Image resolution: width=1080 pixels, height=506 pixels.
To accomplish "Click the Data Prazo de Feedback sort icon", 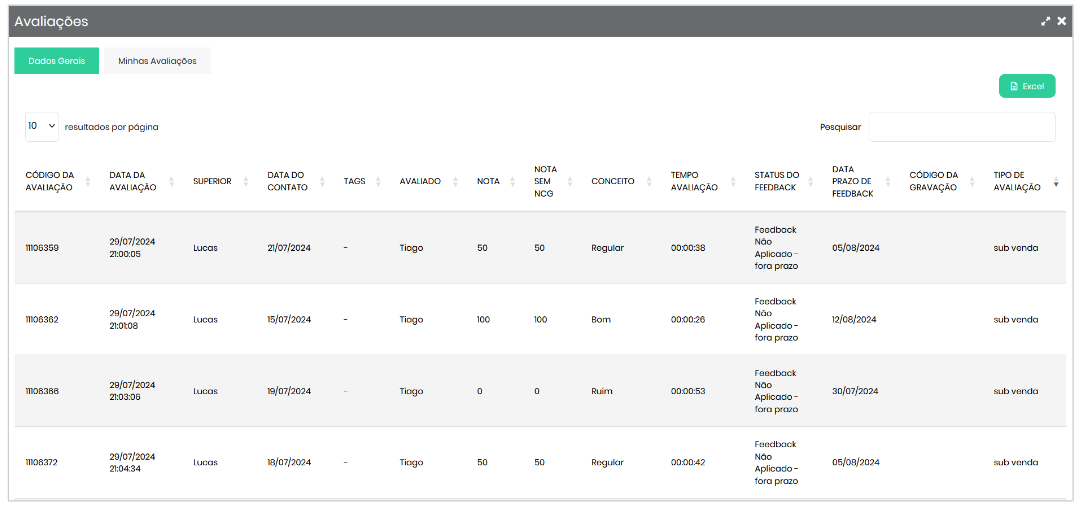I will coord(889,182).
